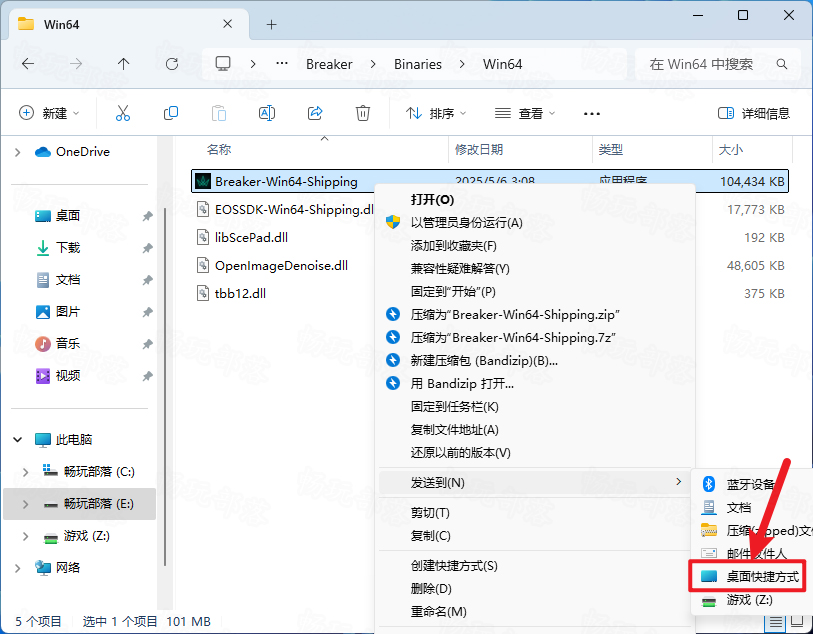
Task: Expand the 畅玩部落 (C:) drive node
Action: tap(25, 472)
